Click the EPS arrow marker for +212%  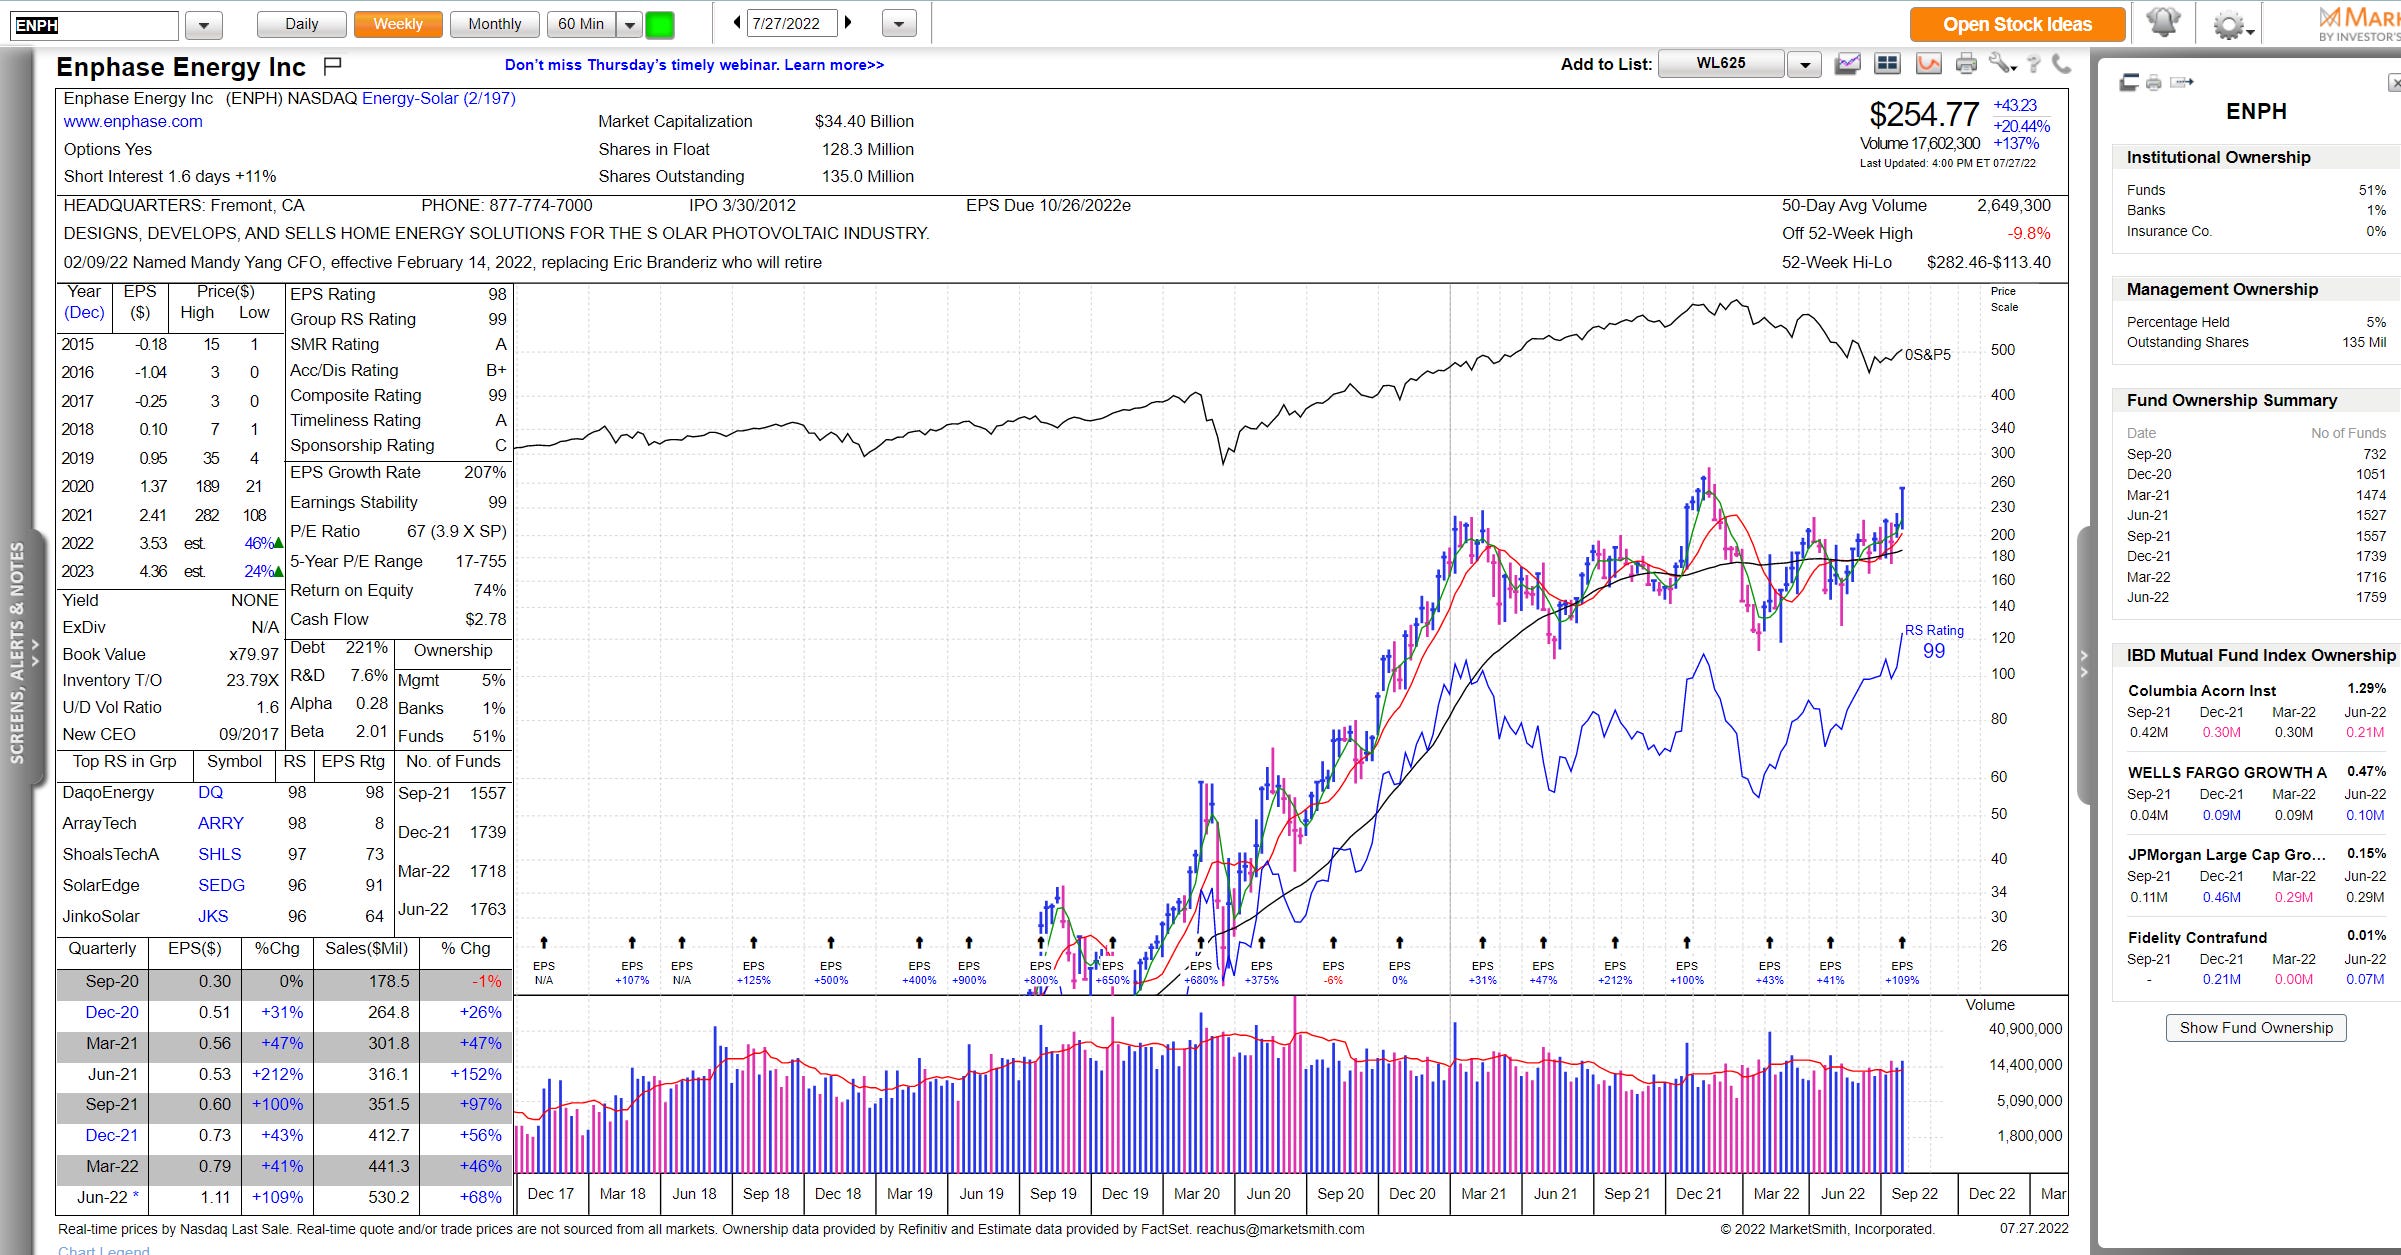(1615, 943)
